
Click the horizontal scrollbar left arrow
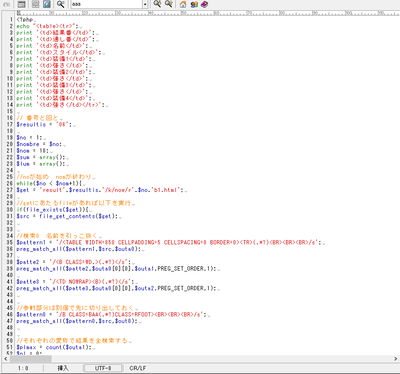point(6,359)
